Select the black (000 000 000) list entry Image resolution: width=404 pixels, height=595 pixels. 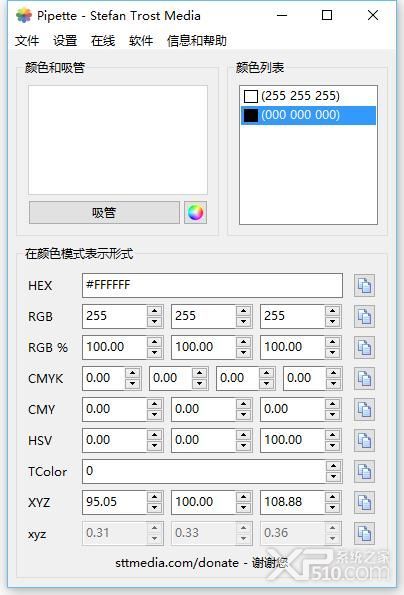pos(308,115)
